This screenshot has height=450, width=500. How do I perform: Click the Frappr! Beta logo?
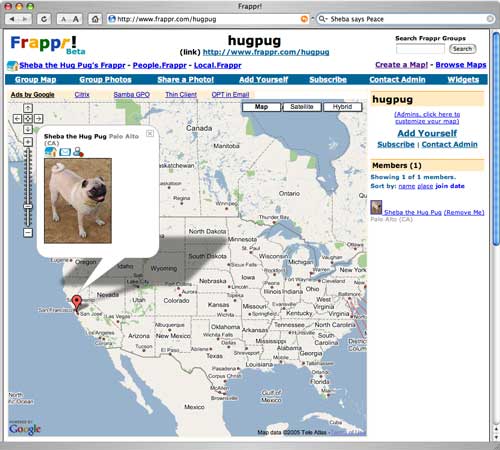click(48, 45)
